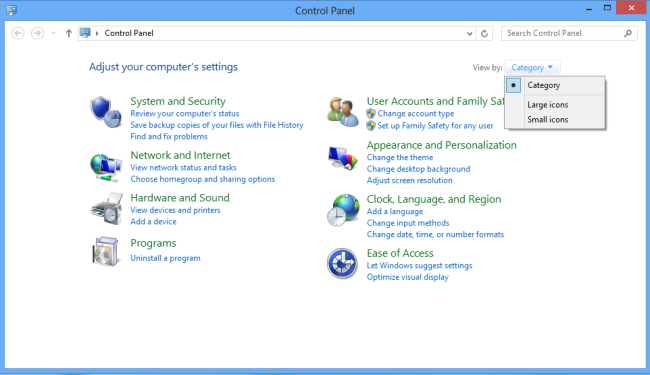Open View network status and tasks
The height and width of the screenshot is (375, 650).
[x=183, y=167]
